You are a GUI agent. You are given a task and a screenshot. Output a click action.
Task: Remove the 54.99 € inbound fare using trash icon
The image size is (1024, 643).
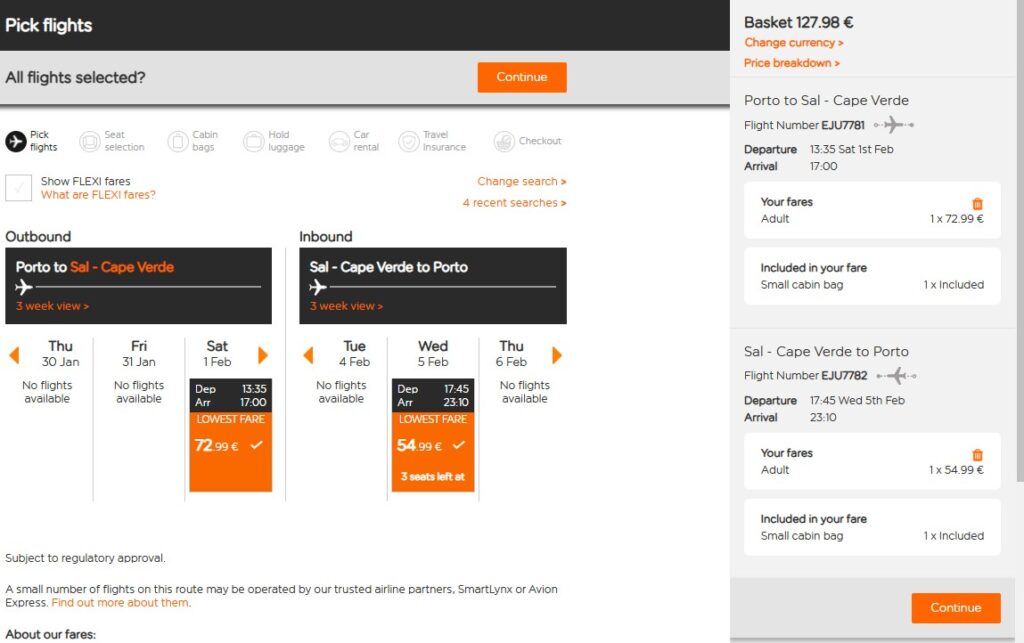[x=977, y=454]
